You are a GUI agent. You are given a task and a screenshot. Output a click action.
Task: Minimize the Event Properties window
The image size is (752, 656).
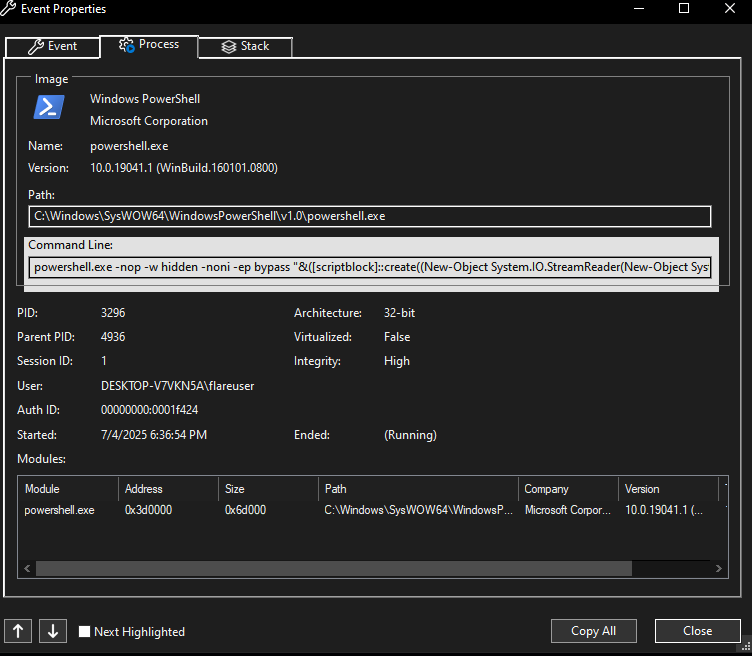[x=639, y=8]
